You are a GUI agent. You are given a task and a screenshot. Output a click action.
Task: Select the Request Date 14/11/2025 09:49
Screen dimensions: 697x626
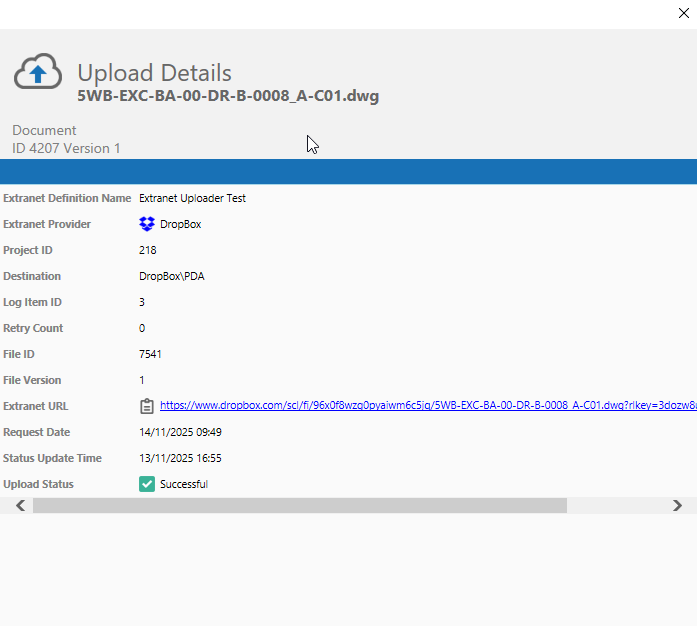click(180, 432)
